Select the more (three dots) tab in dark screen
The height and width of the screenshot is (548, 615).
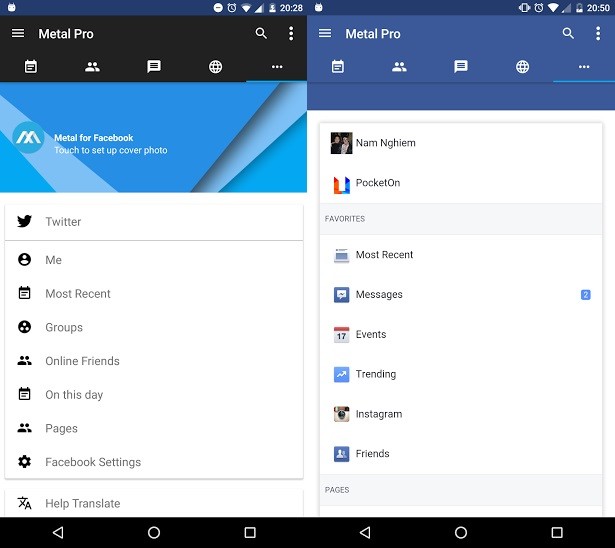click(277, 67)
